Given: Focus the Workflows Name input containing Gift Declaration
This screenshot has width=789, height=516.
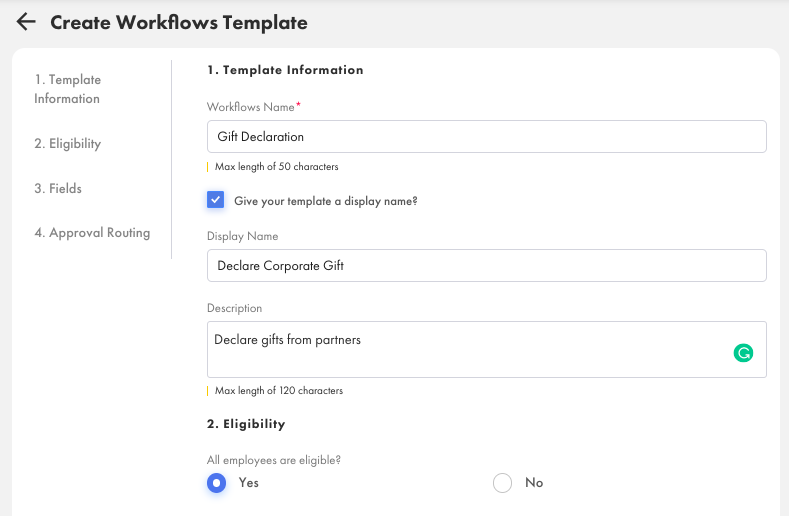Looking at the screenshot, I should [x=486, y=136].
